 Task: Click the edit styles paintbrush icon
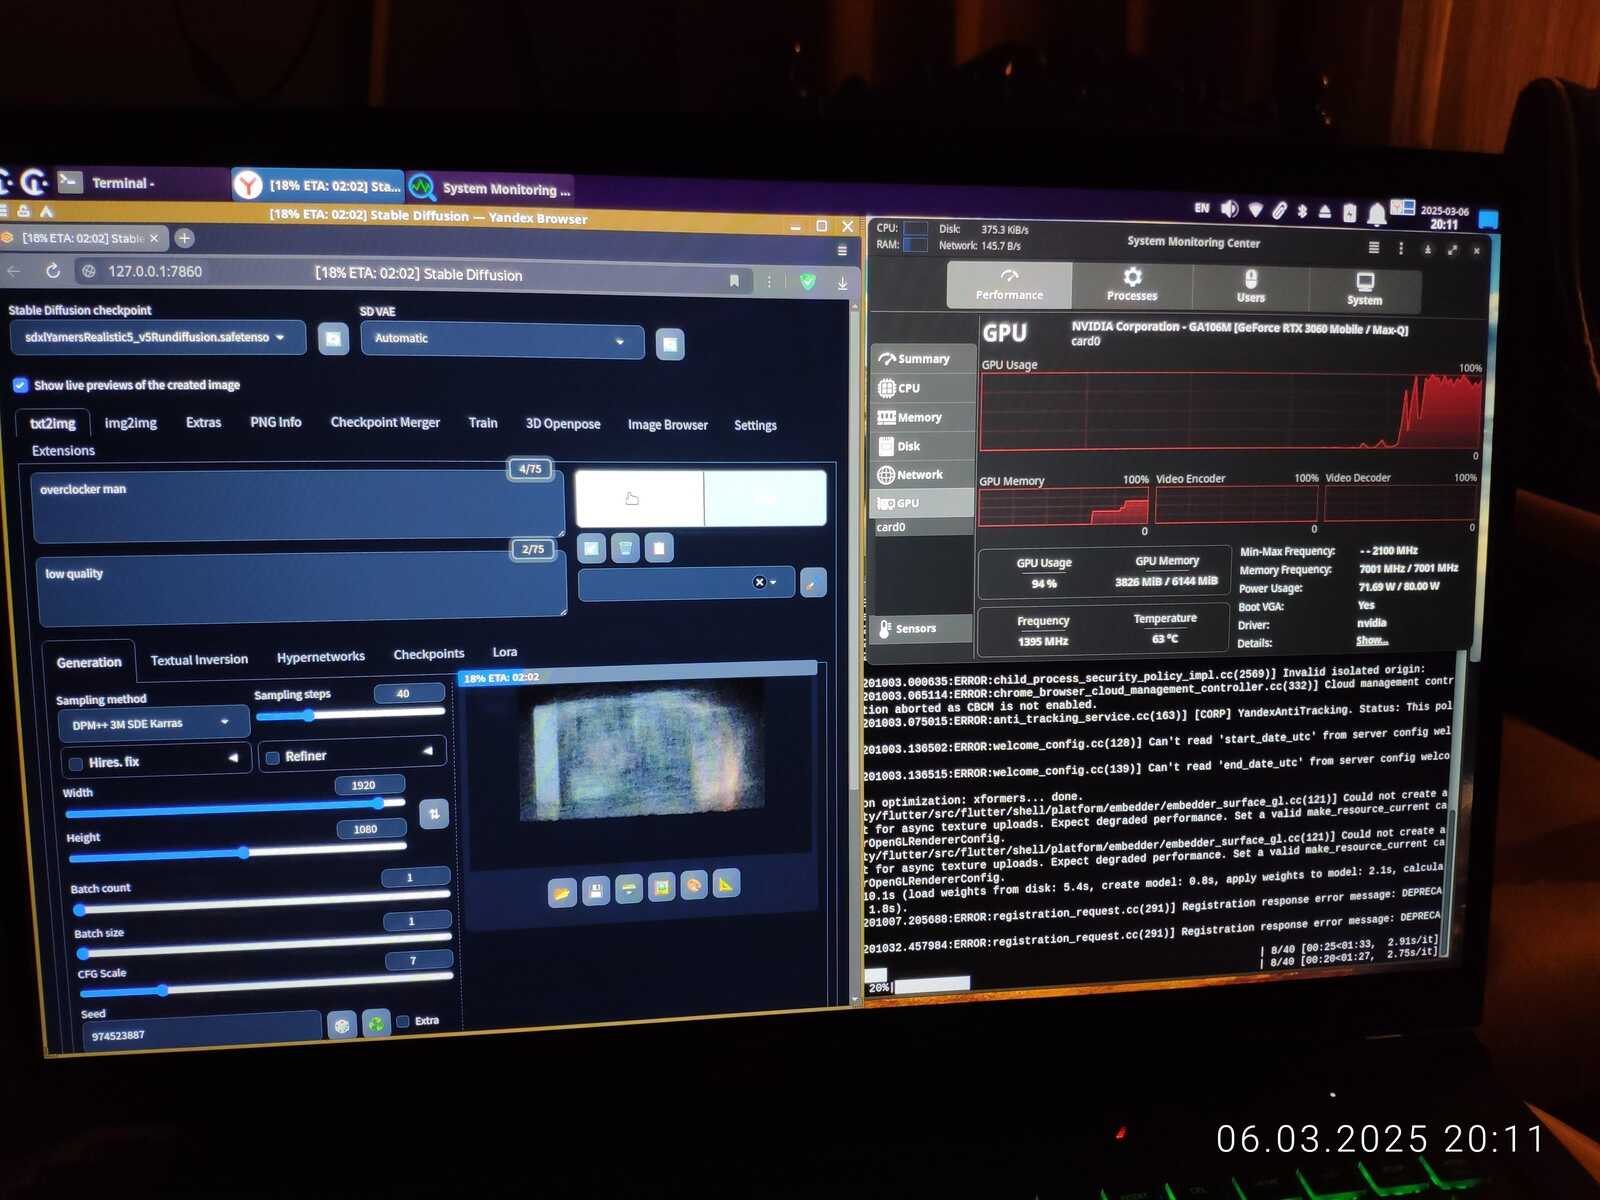pyautogui.click(x=813, y=583)
